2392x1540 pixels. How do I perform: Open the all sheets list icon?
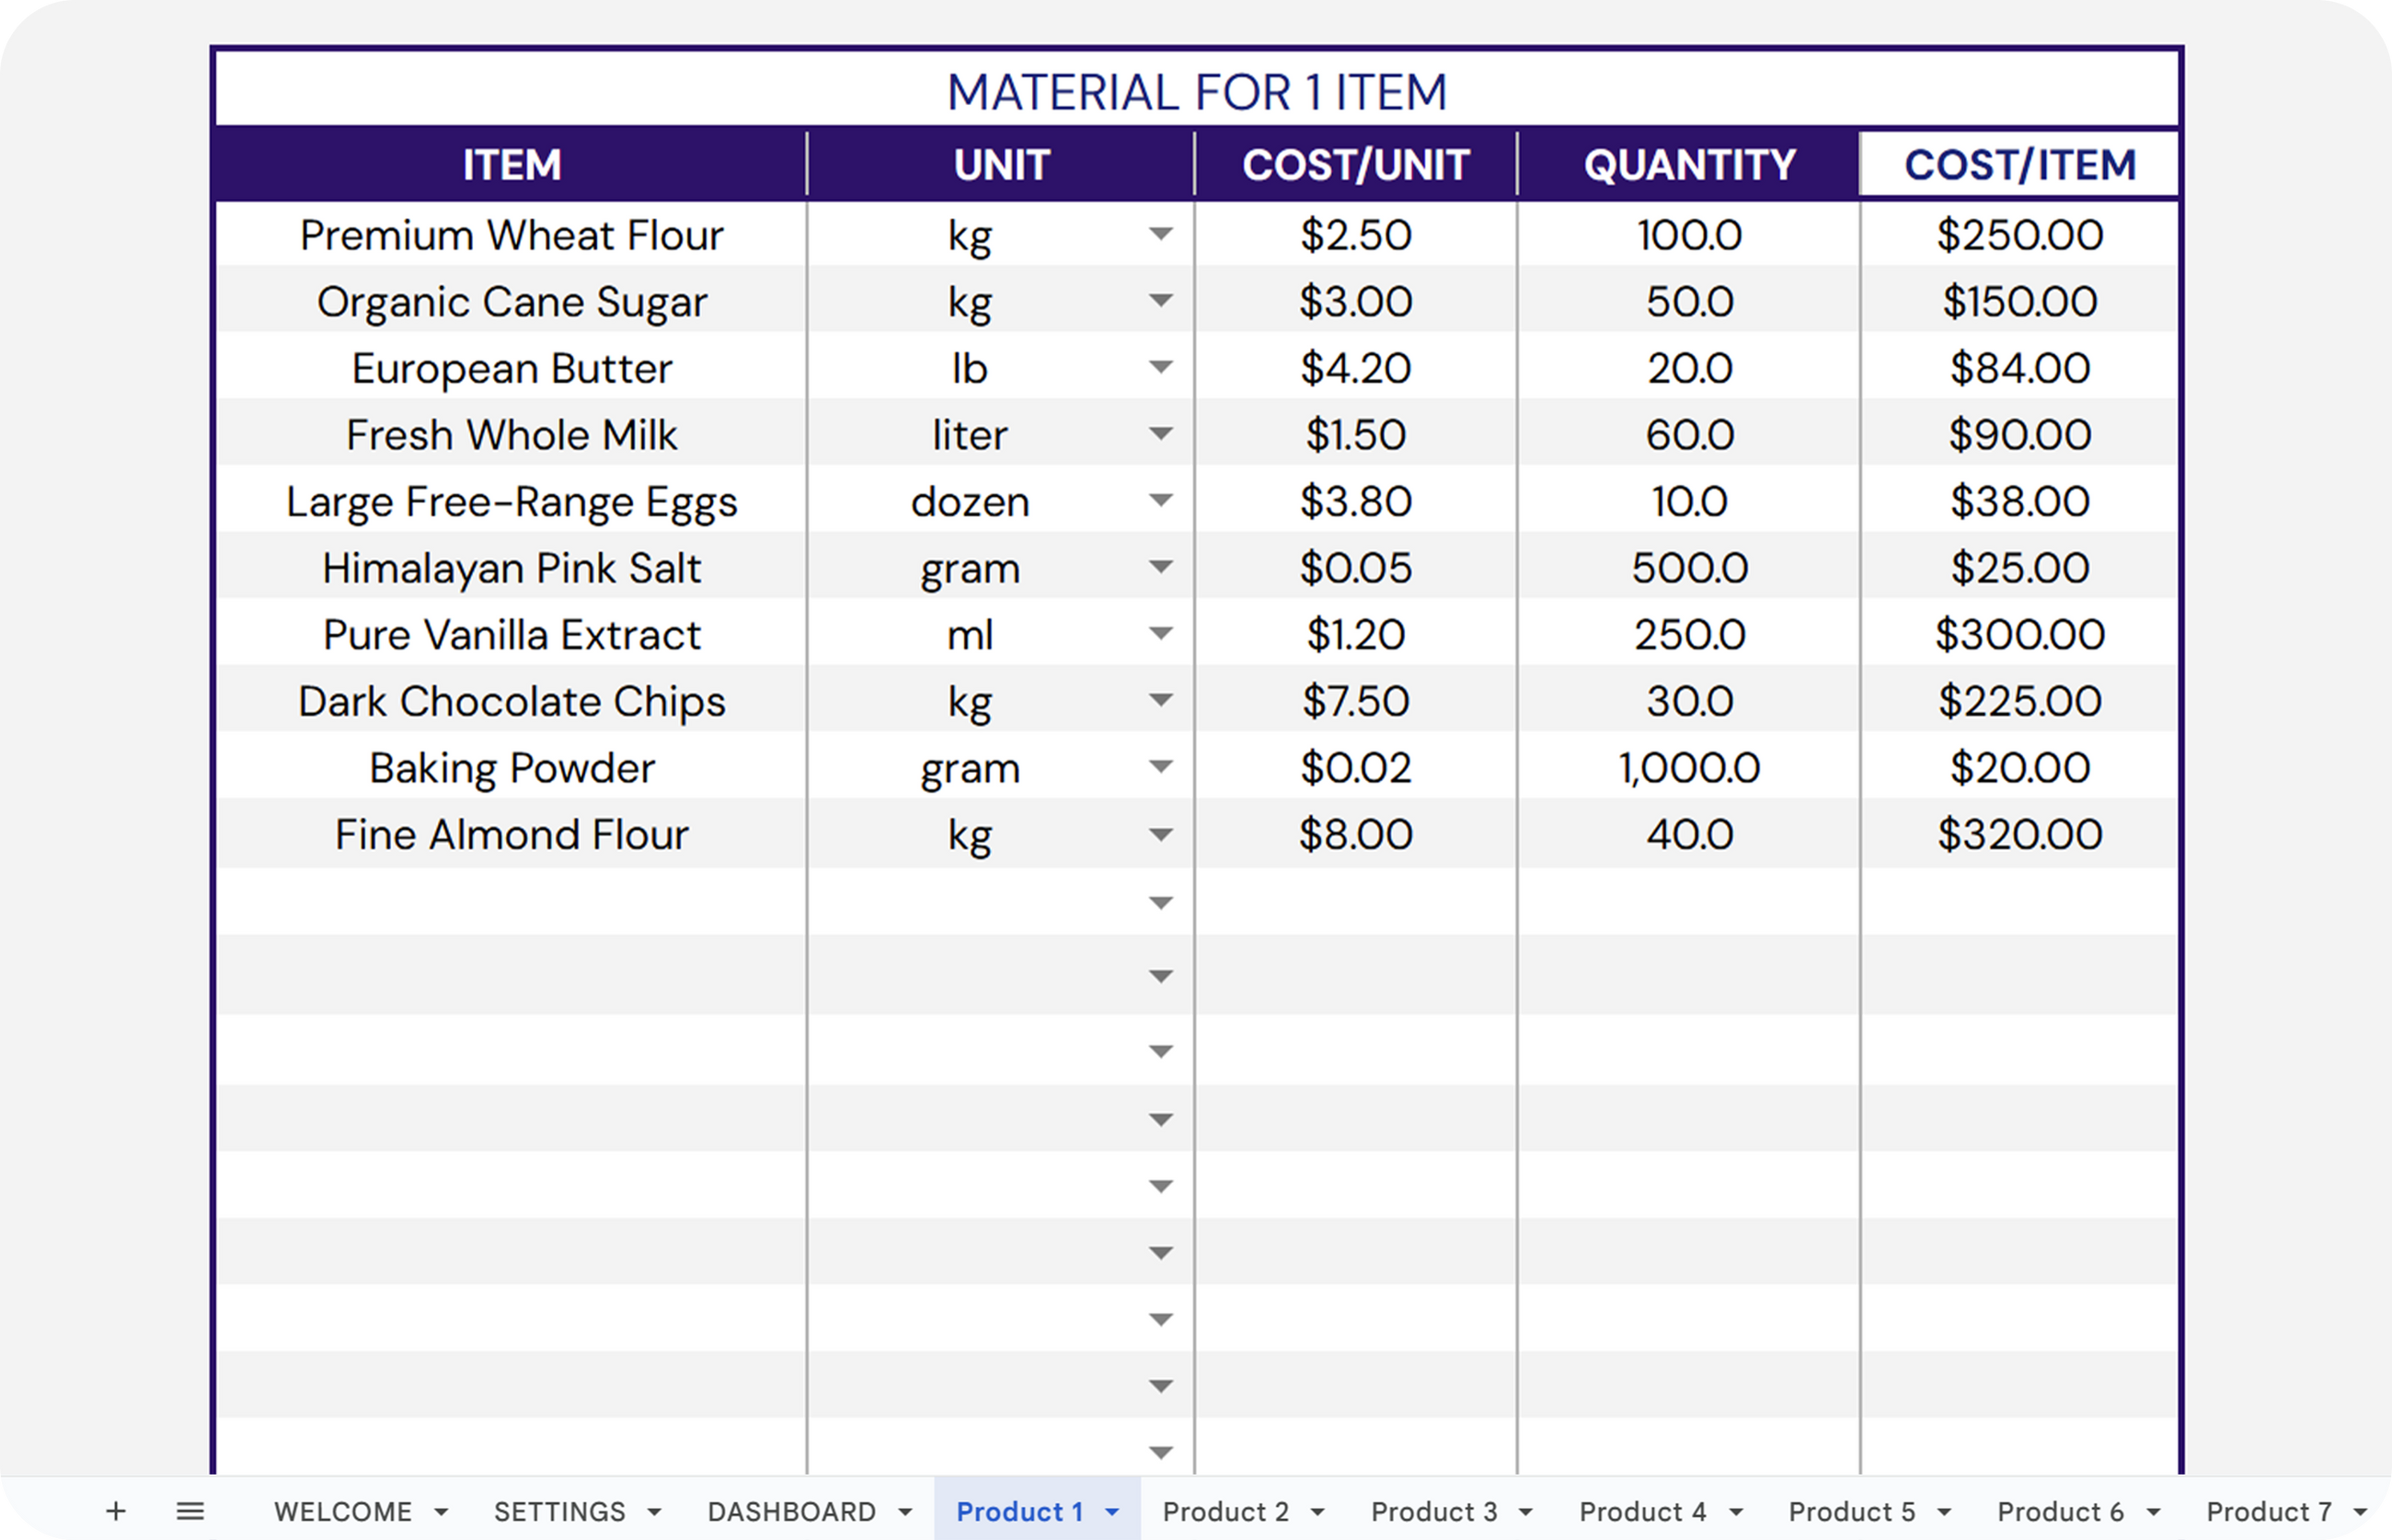click(x=190, y=1510)
